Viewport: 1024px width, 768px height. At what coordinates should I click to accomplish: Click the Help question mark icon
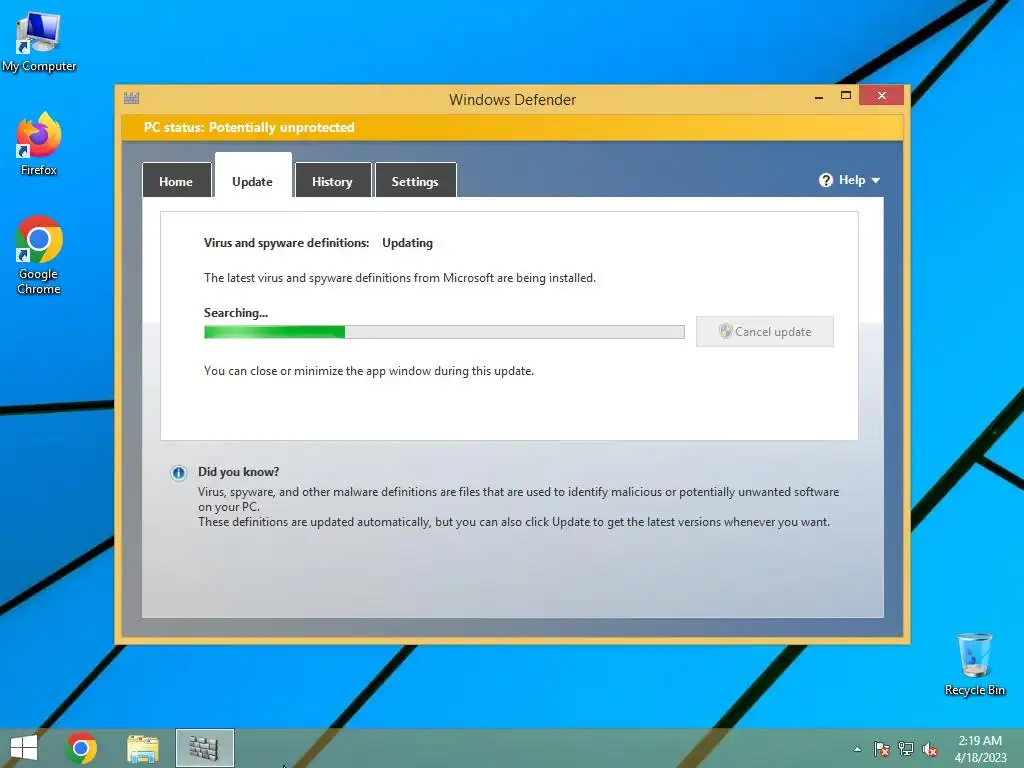point(826,180)
